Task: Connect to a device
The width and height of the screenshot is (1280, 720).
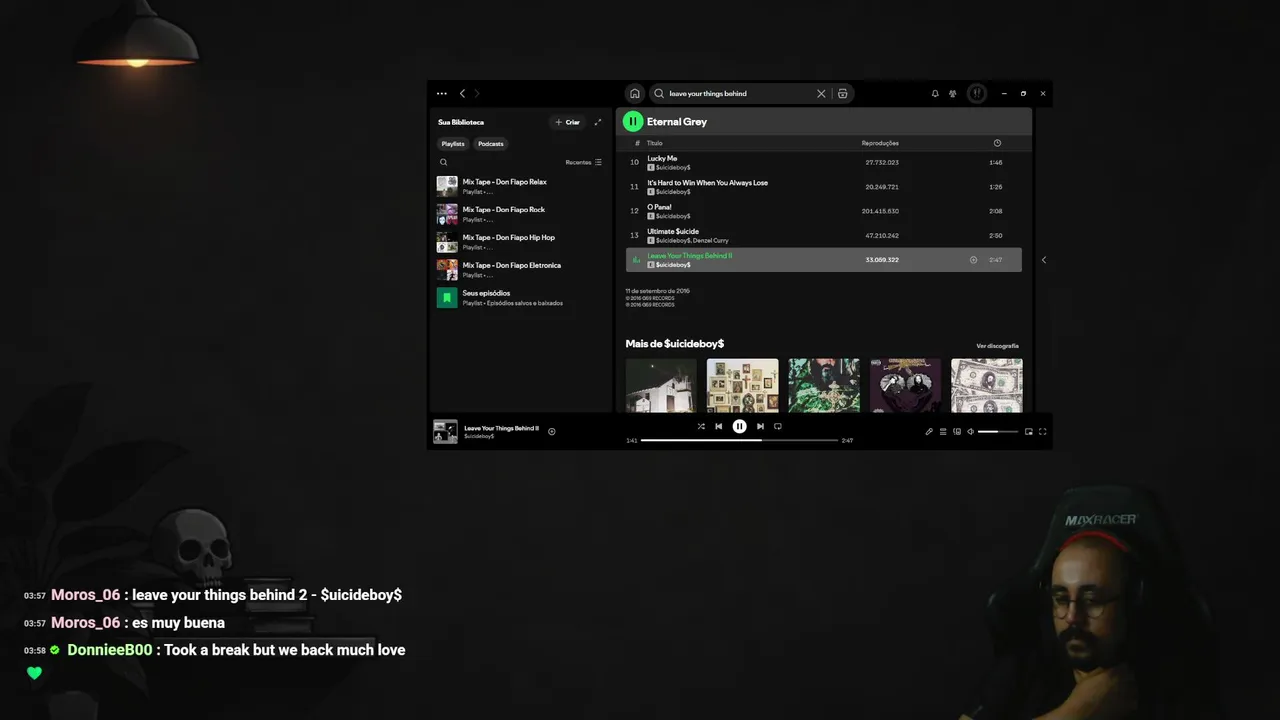Action: click(957, 432)
